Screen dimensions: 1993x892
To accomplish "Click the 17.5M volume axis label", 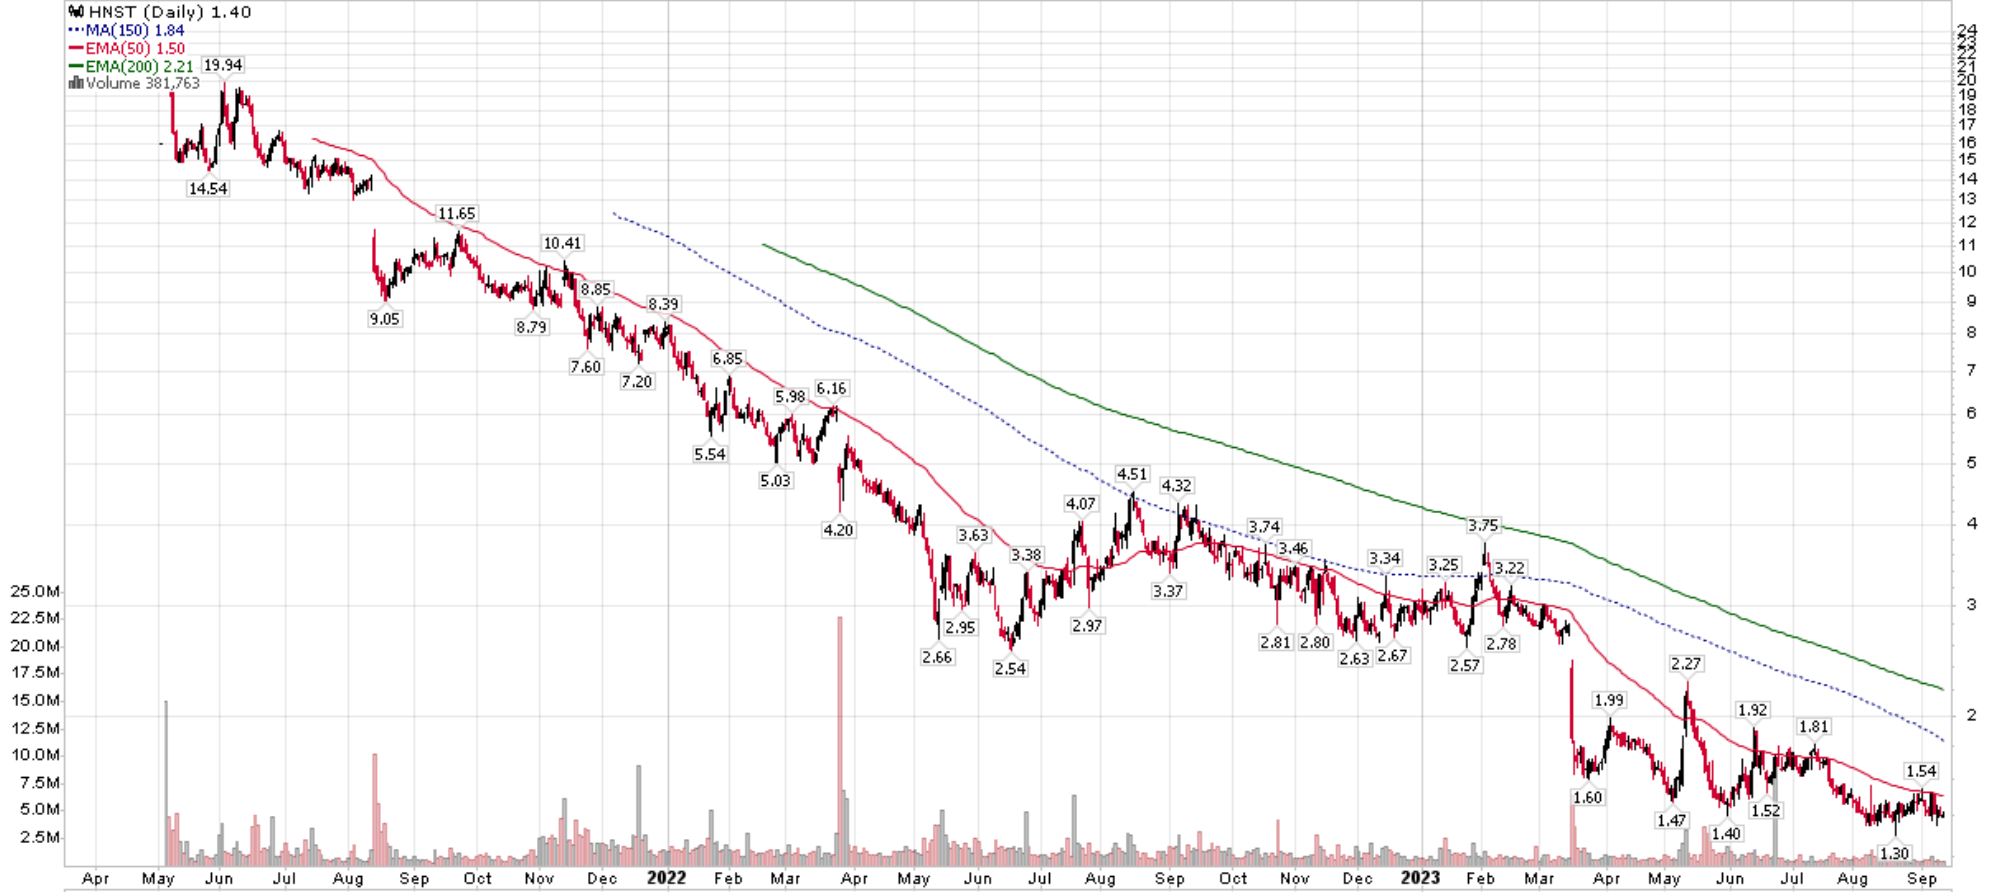I will 35,673.
